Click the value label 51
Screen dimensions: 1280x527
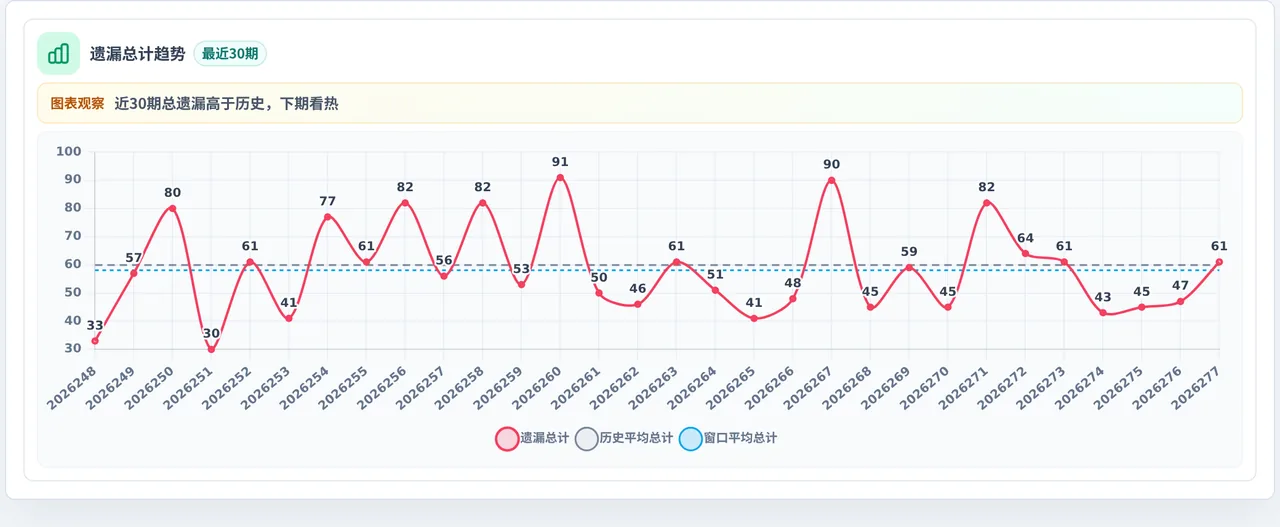click(715, 275)
